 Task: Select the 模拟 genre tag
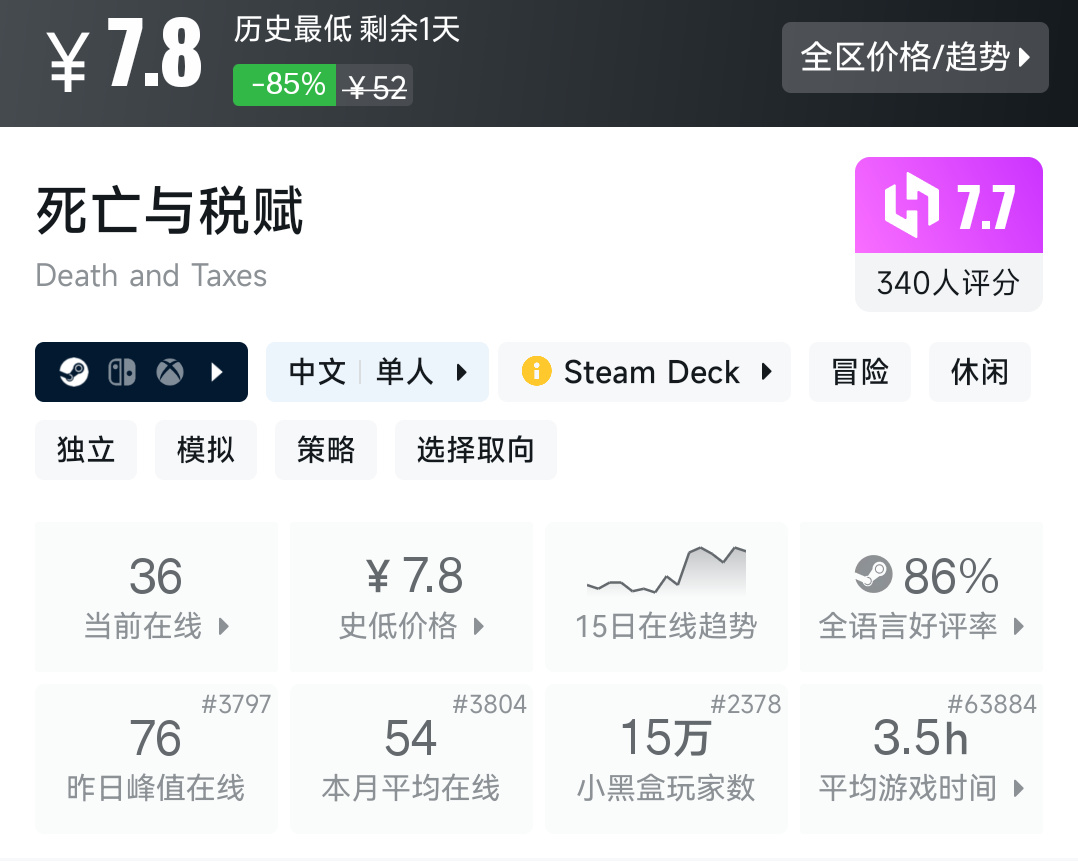(x=206, y=450)
